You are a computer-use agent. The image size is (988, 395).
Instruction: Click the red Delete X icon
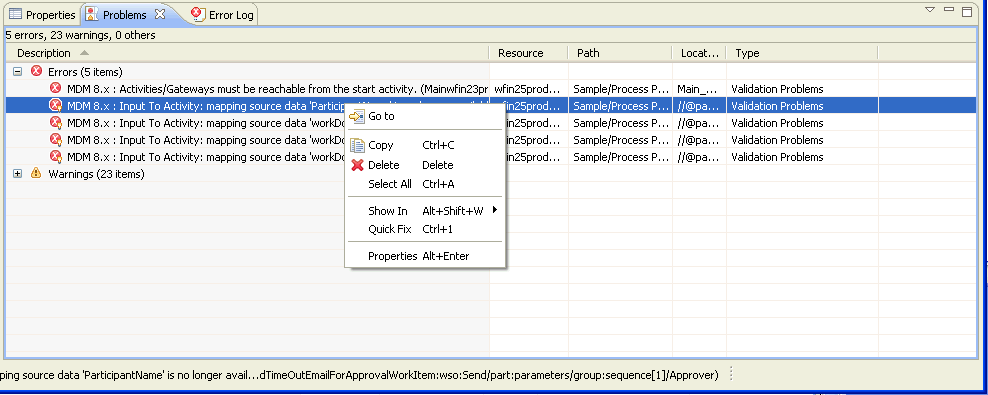357,165
